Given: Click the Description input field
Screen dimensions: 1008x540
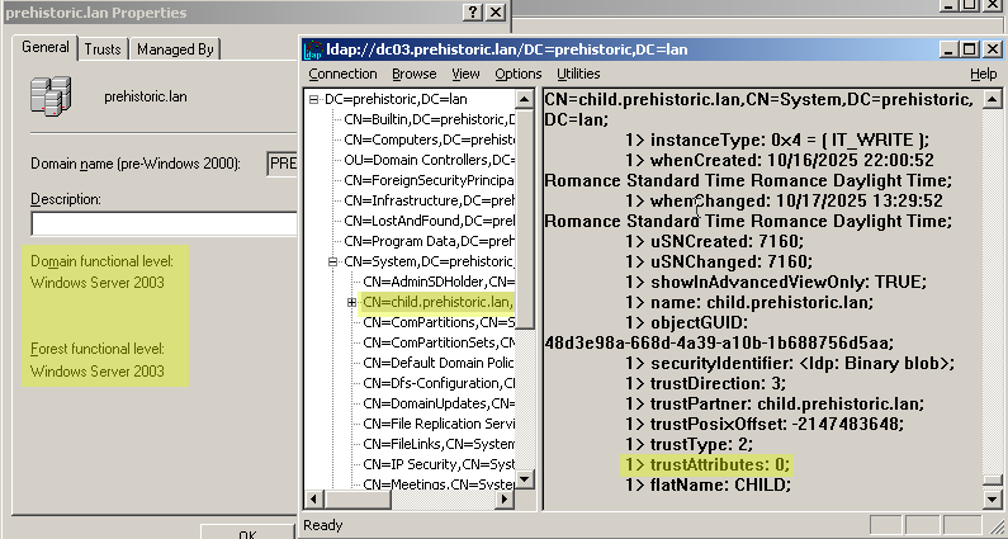Looking at the screenshot, I should [x=164, y=224].
